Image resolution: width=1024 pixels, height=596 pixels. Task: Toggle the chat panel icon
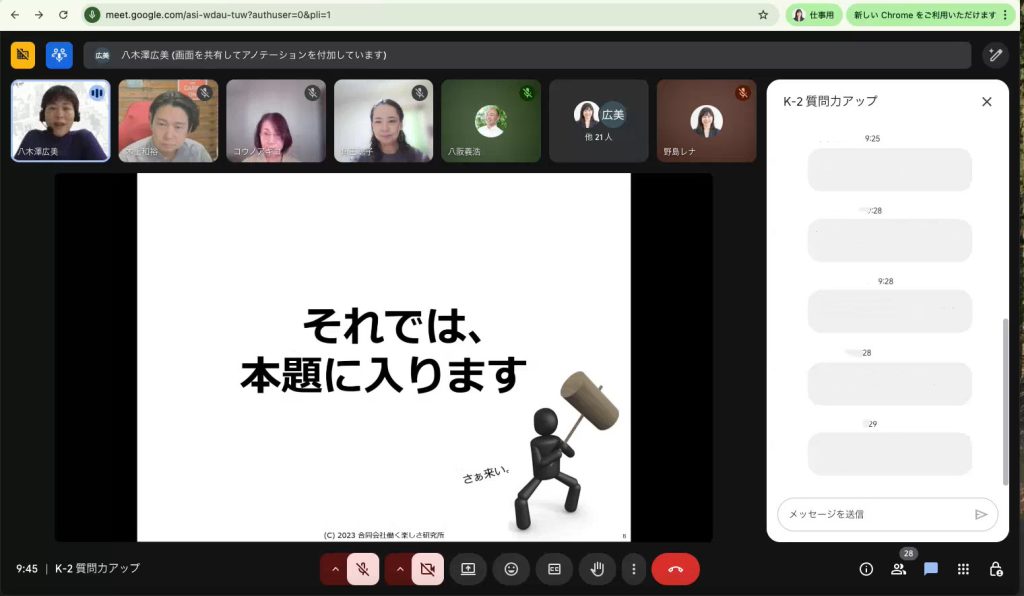931,569
